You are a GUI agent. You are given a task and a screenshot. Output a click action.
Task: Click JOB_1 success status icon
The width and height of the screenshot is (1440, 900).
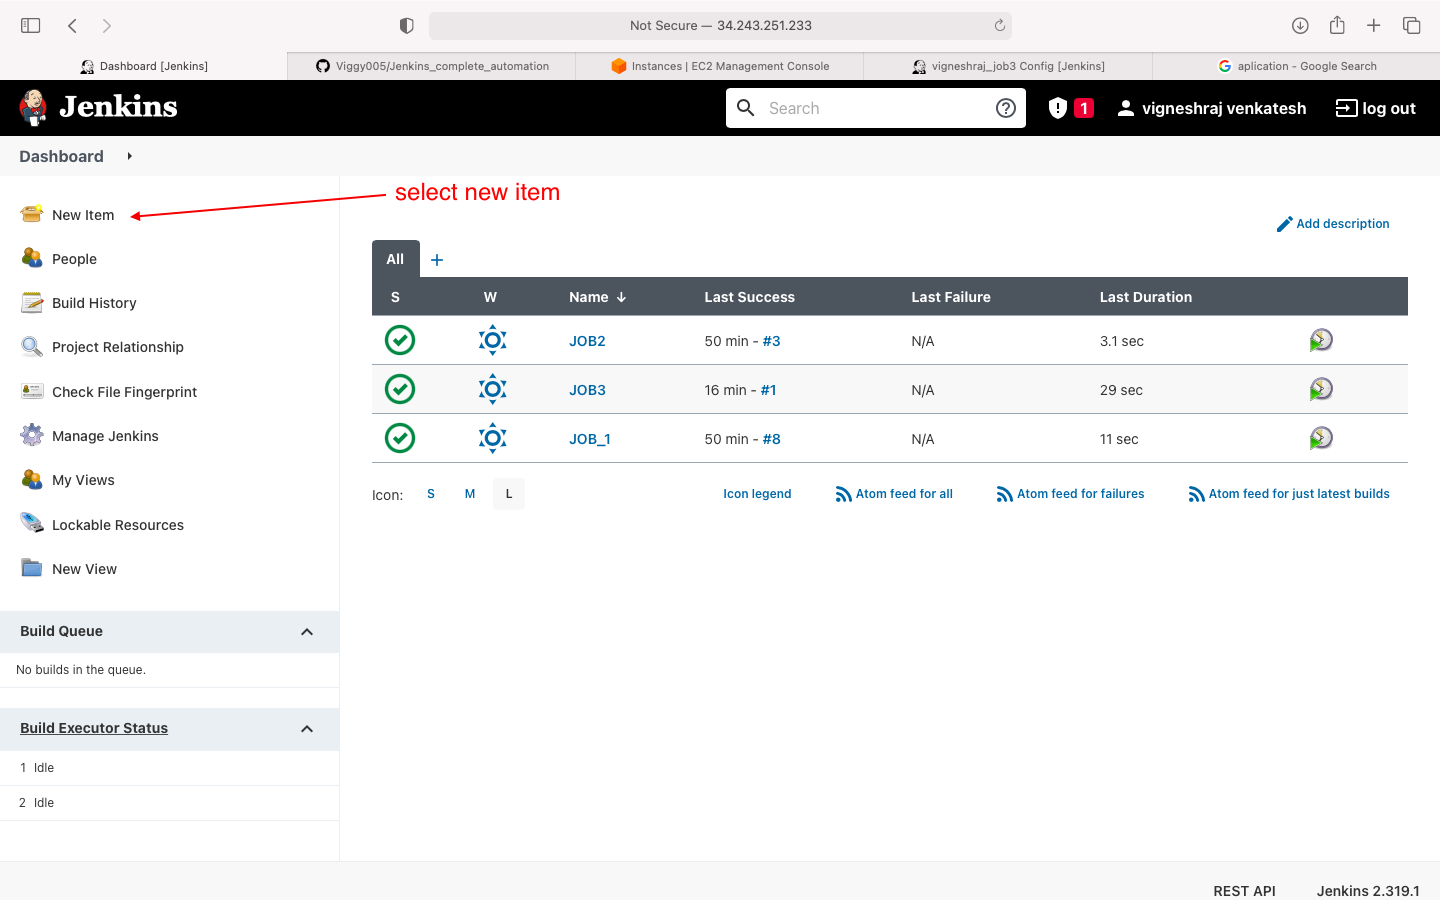pos(400,438)
